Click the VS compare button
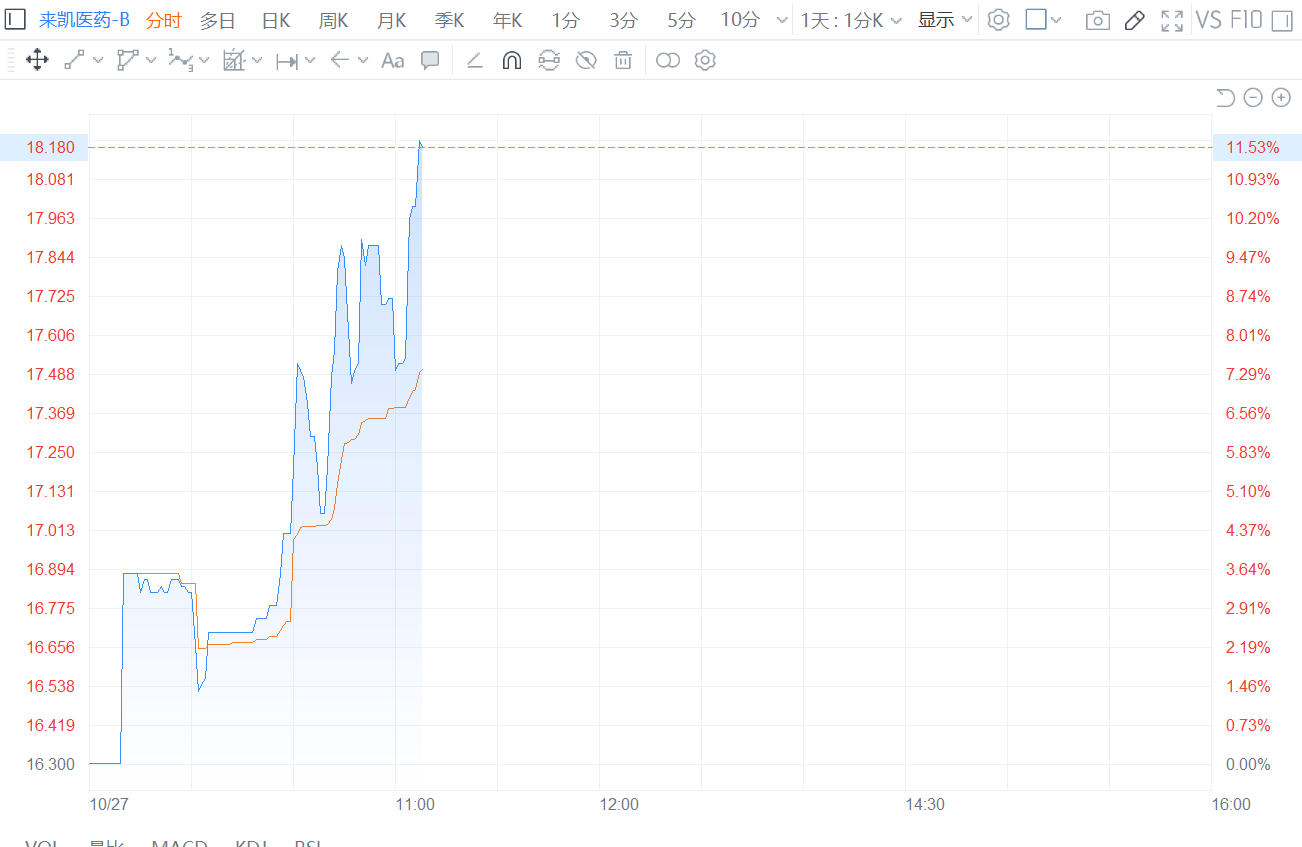Screen dimensions: 1302x847 1209,20
